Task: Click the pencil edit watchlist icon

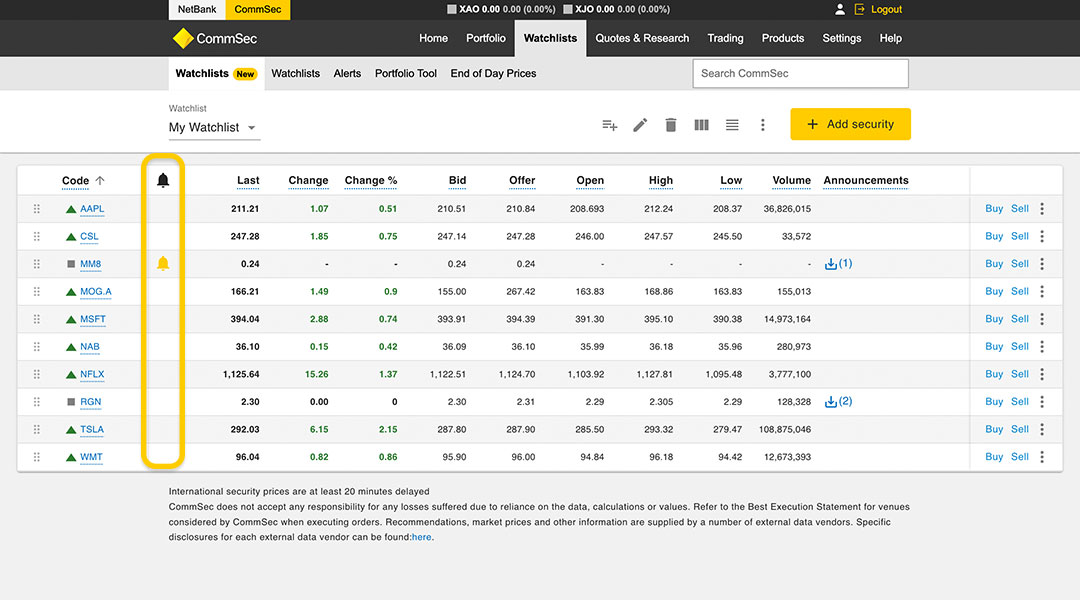Action: coord(640,125)
